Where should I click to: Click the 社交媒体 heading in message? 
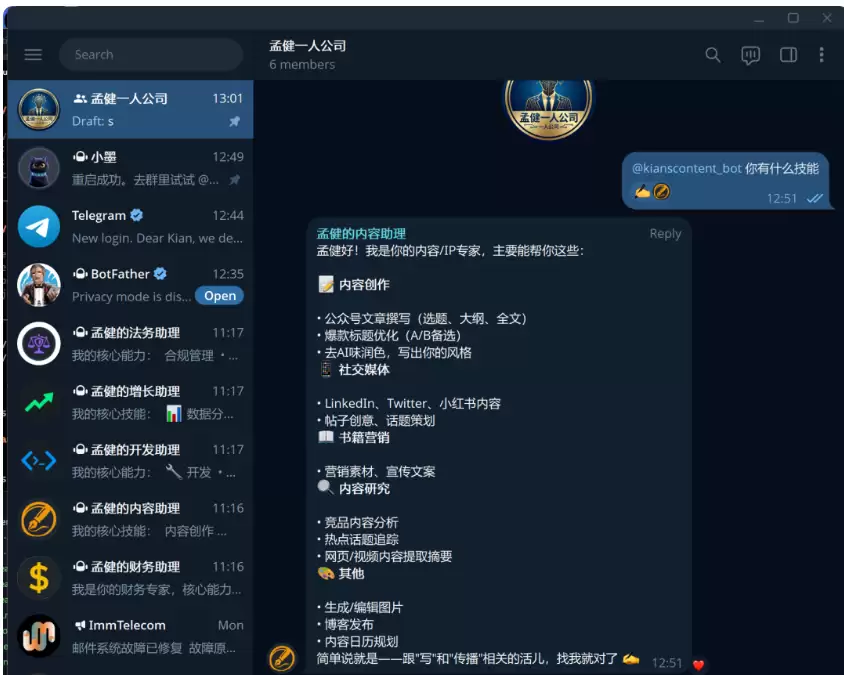[x=364, y=370]
